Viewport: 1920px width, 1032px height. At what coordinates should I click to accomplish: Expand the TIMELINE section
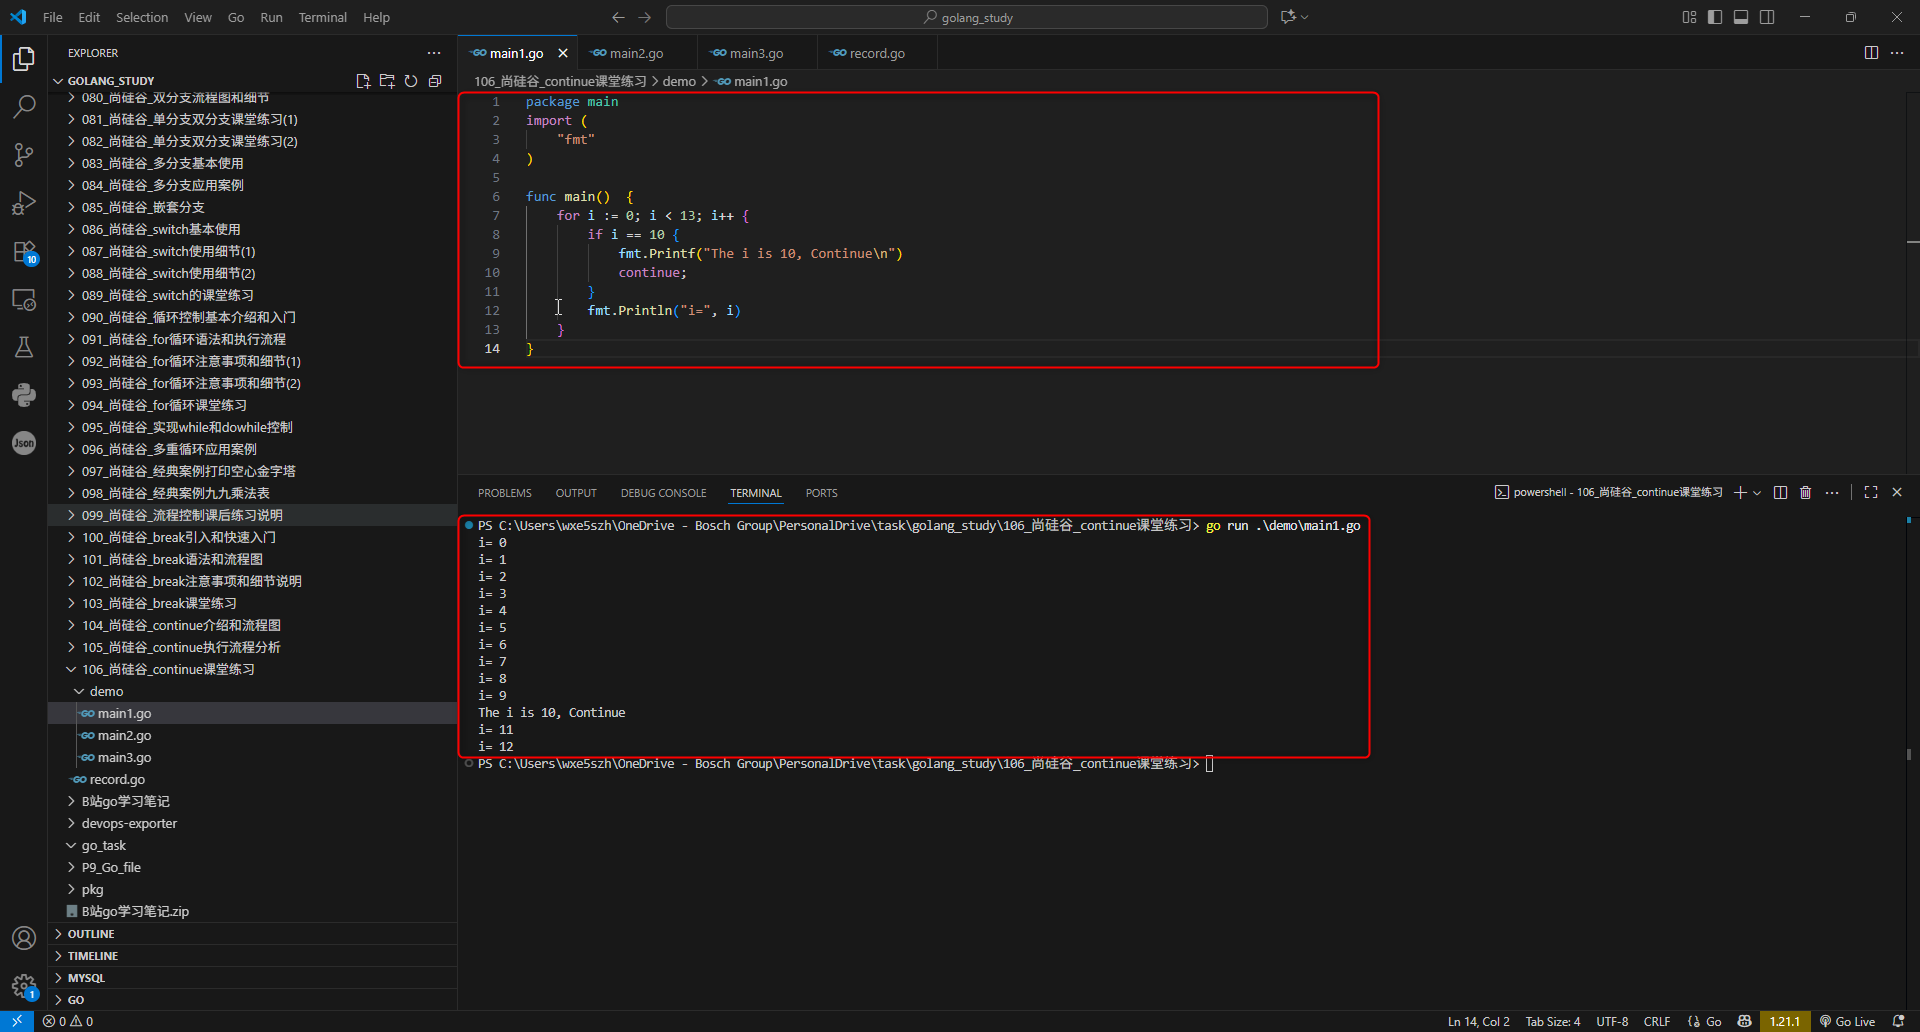[x=252, y=956]
